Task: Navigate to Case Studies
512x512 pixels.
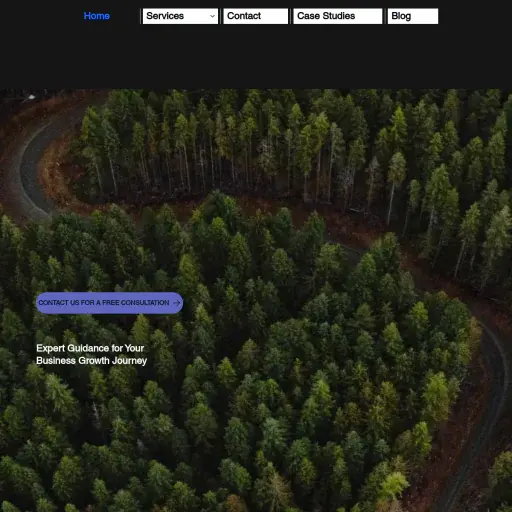Action: [337, 16]
